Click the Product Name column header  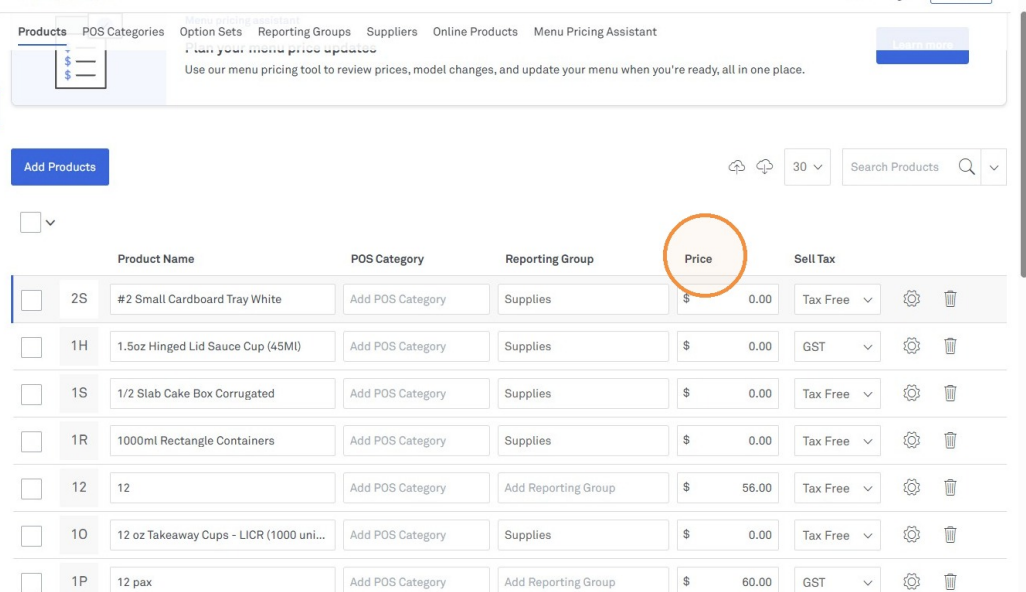click(156, 259)
